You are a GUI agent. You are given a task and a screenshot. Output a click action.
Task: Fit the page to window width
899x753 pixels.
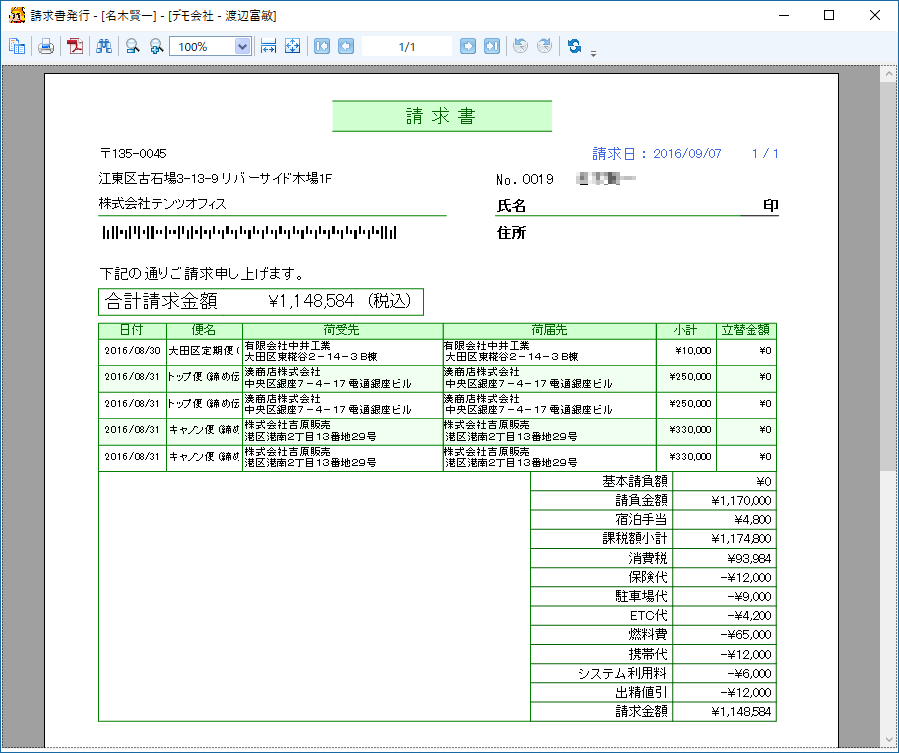(x=268, y=46)
